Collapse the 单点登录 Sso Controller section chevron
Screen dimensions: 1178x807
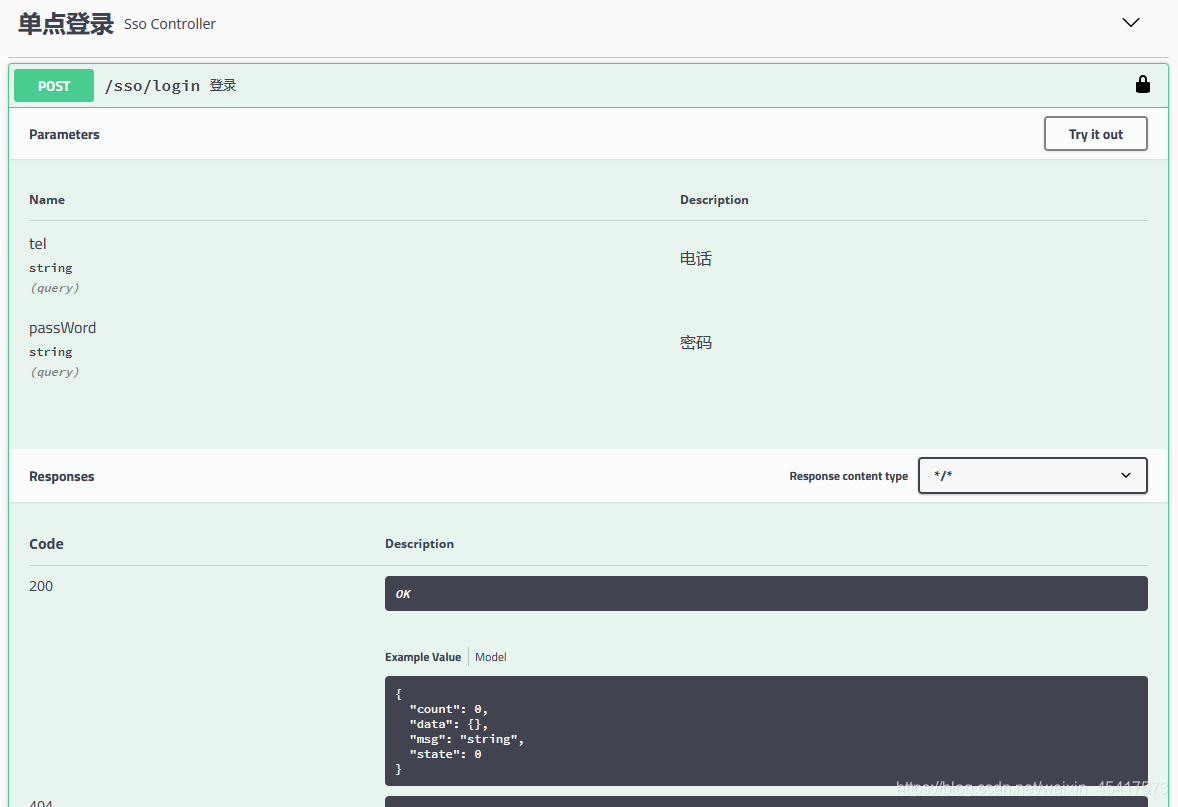pos(1131,23)
